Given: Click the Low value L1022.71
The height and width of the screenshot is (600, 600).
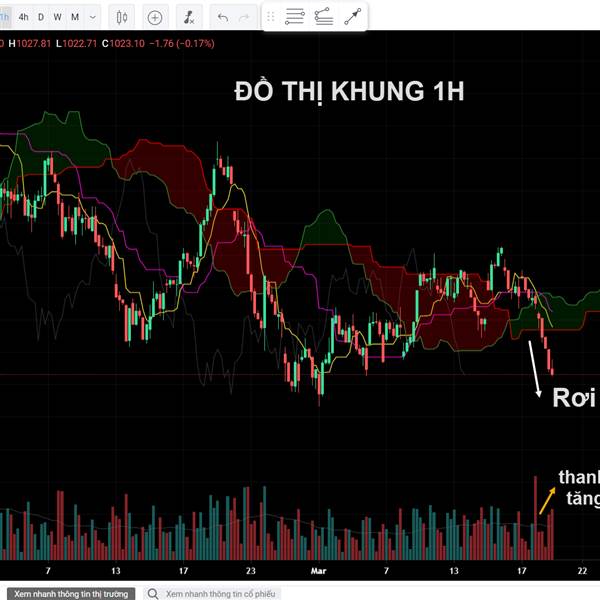Looking at the screenshot, I should point(76,44).
